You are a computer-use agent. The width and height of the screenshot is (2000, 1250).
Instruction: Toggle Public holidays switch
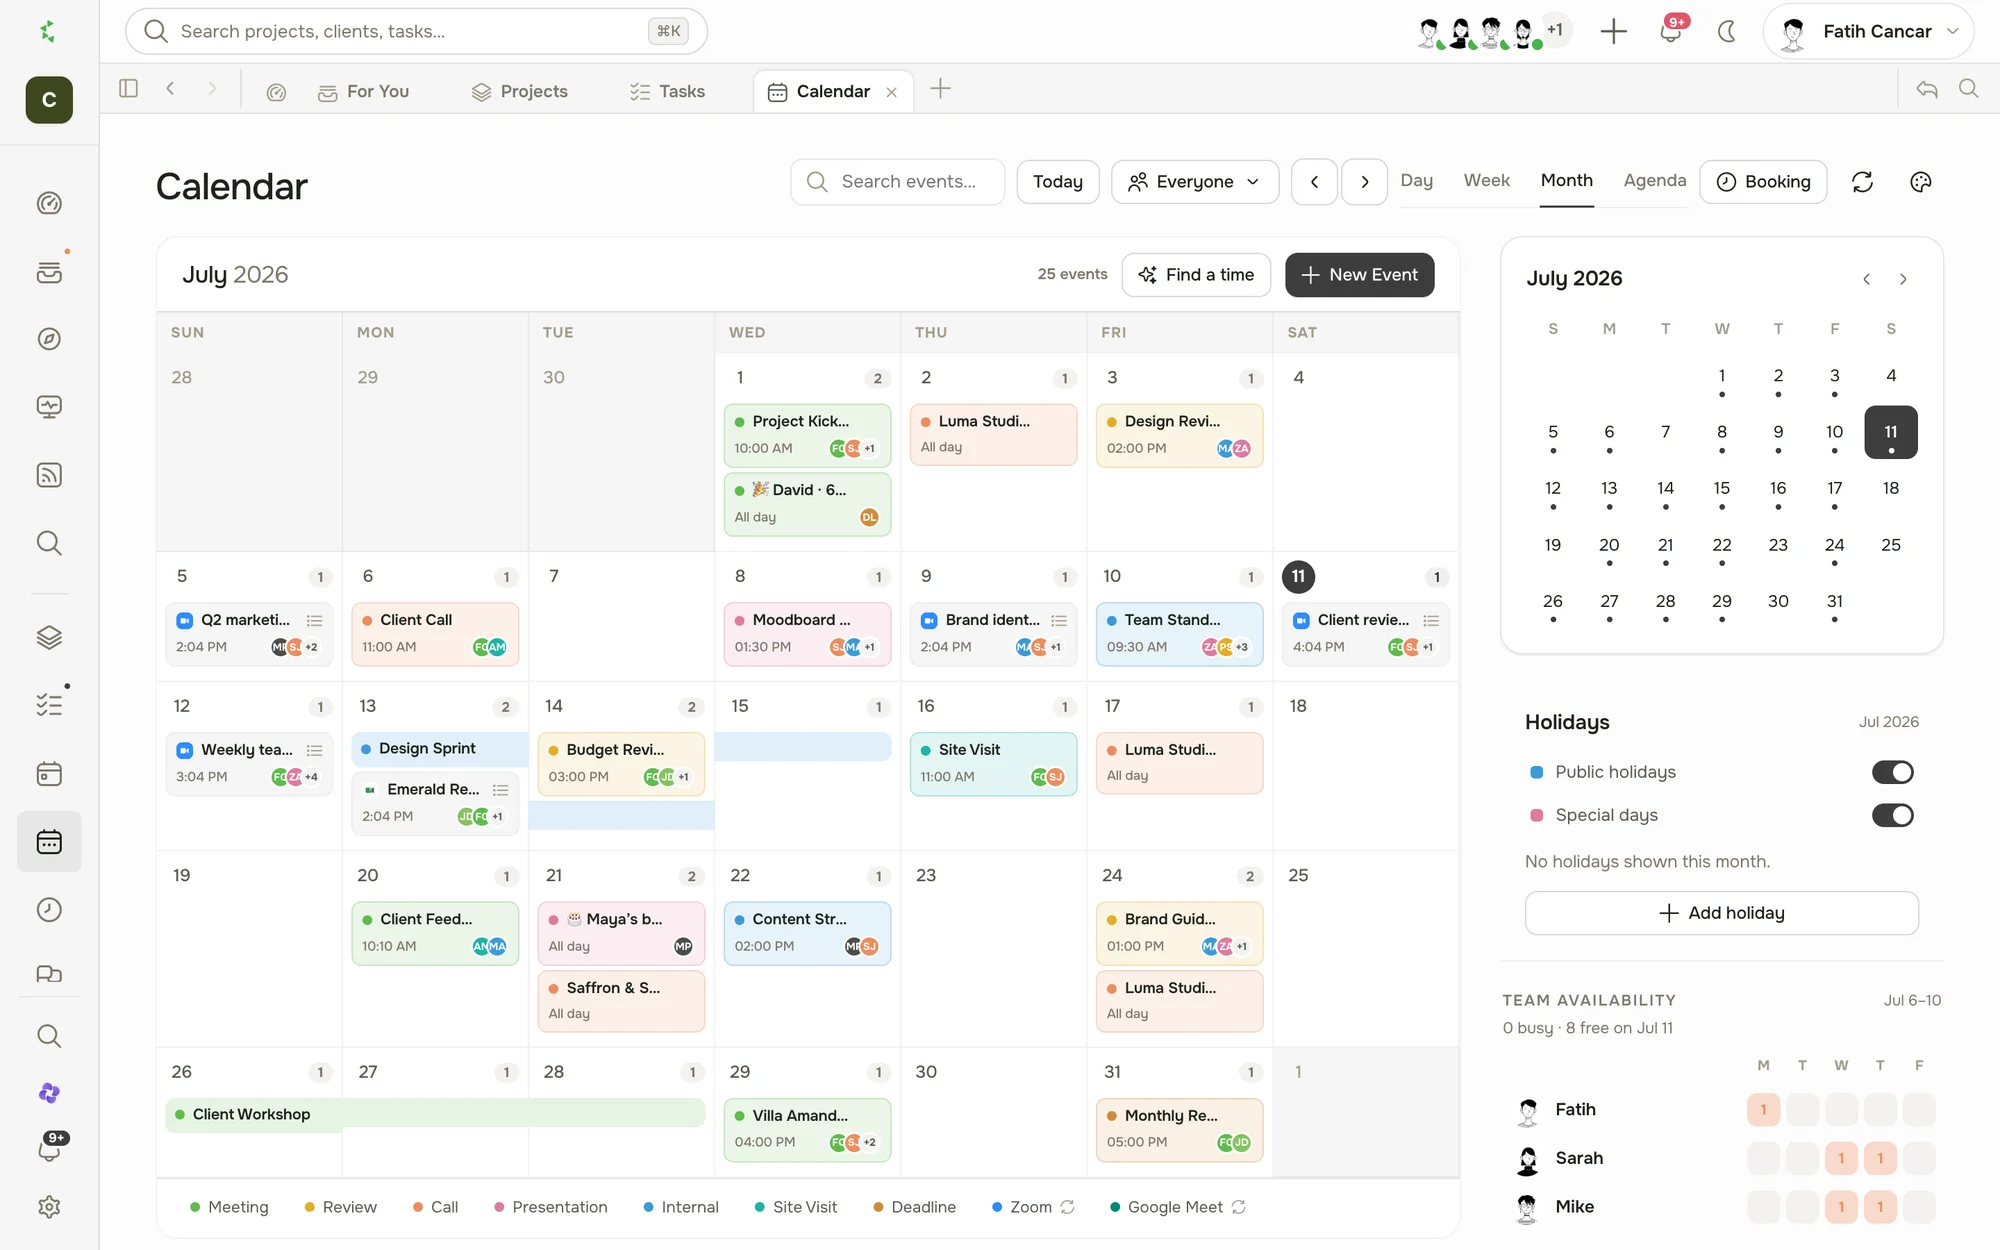tap(1892, 772)
